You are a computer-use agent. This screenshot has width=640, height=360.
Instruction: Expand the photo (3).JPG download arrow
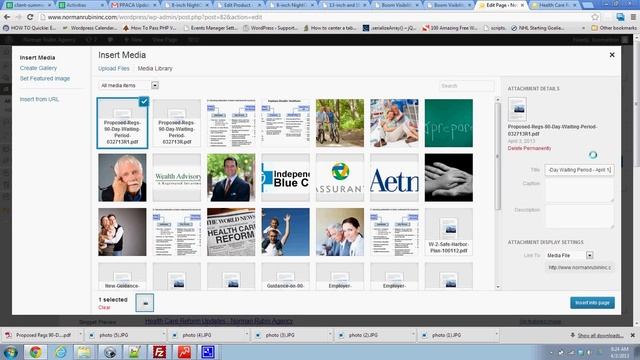[x=330, y=335]
